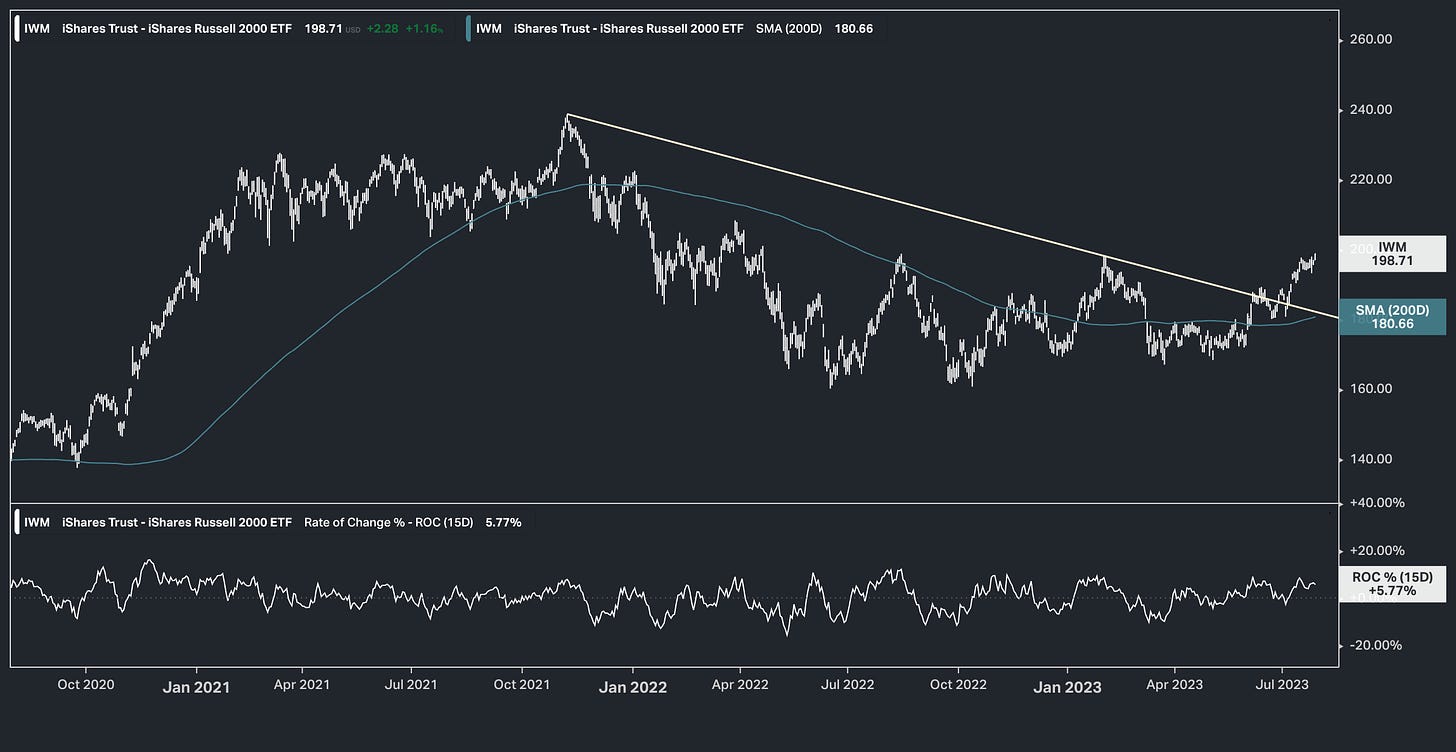Click the white color marker of the ROC (15D) legend

click(x=17, y=523)
